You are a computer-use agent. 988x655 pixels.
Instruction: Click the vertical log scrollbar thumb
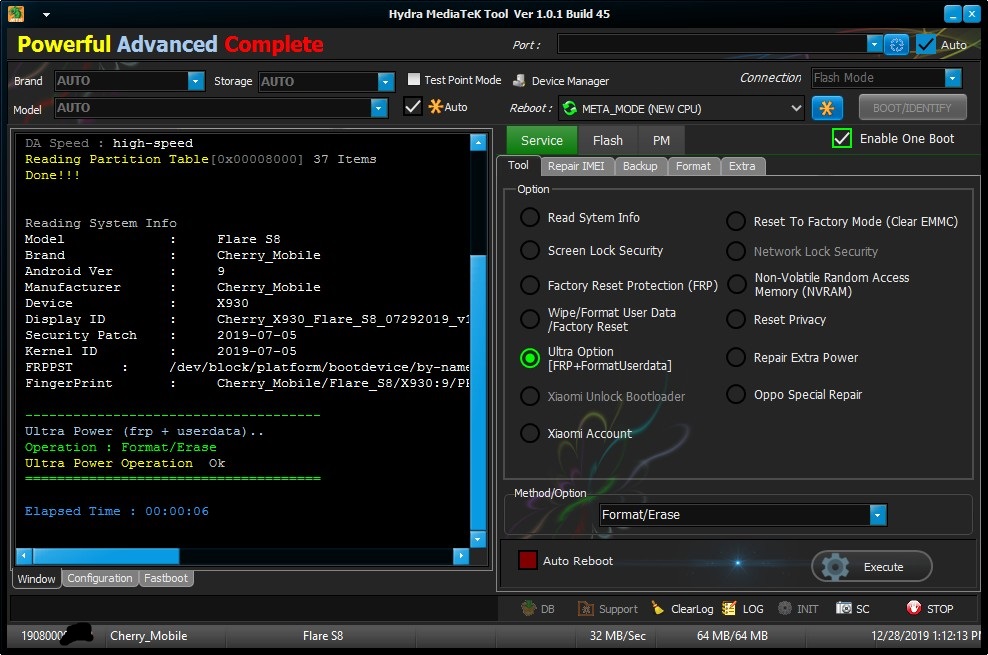tap(478, 392)
